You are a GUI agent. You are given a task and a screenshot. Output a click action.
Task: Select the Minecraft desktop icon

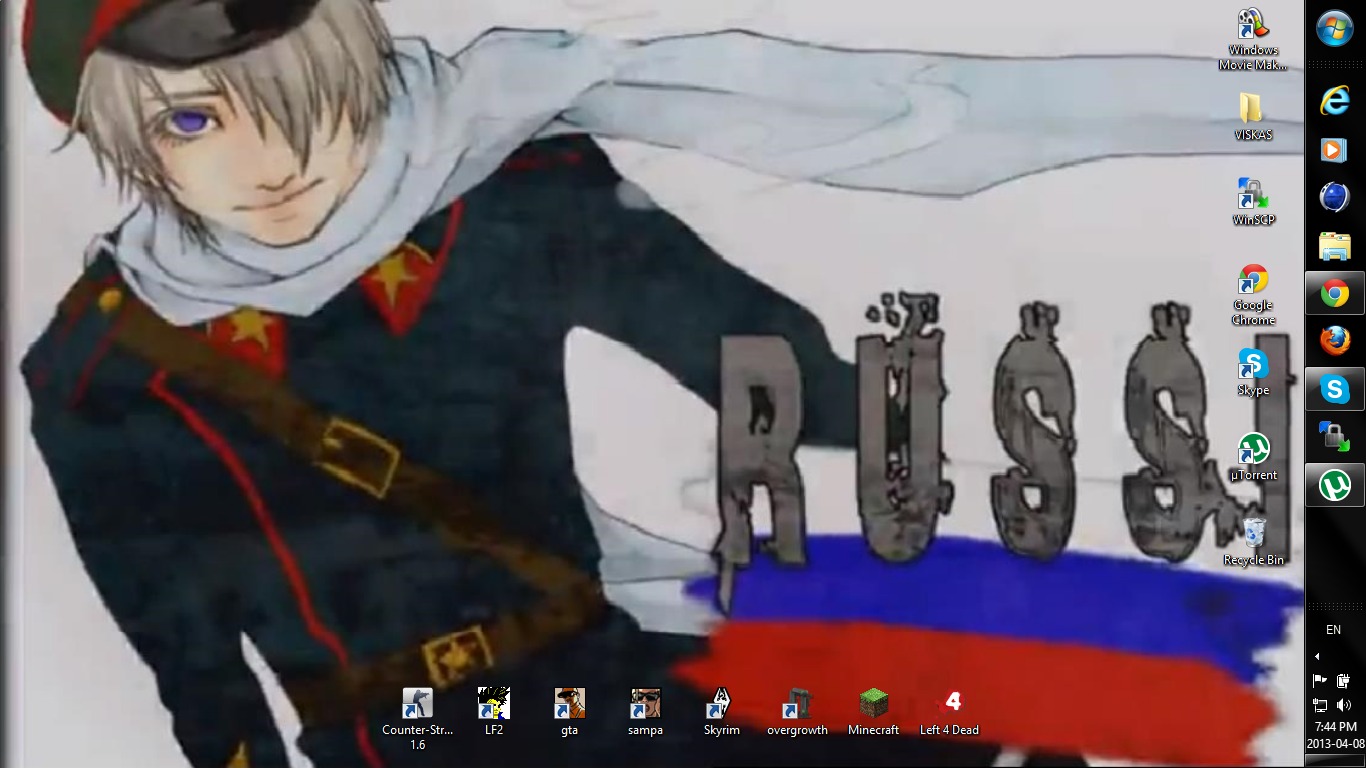click(x=874, y=712)
